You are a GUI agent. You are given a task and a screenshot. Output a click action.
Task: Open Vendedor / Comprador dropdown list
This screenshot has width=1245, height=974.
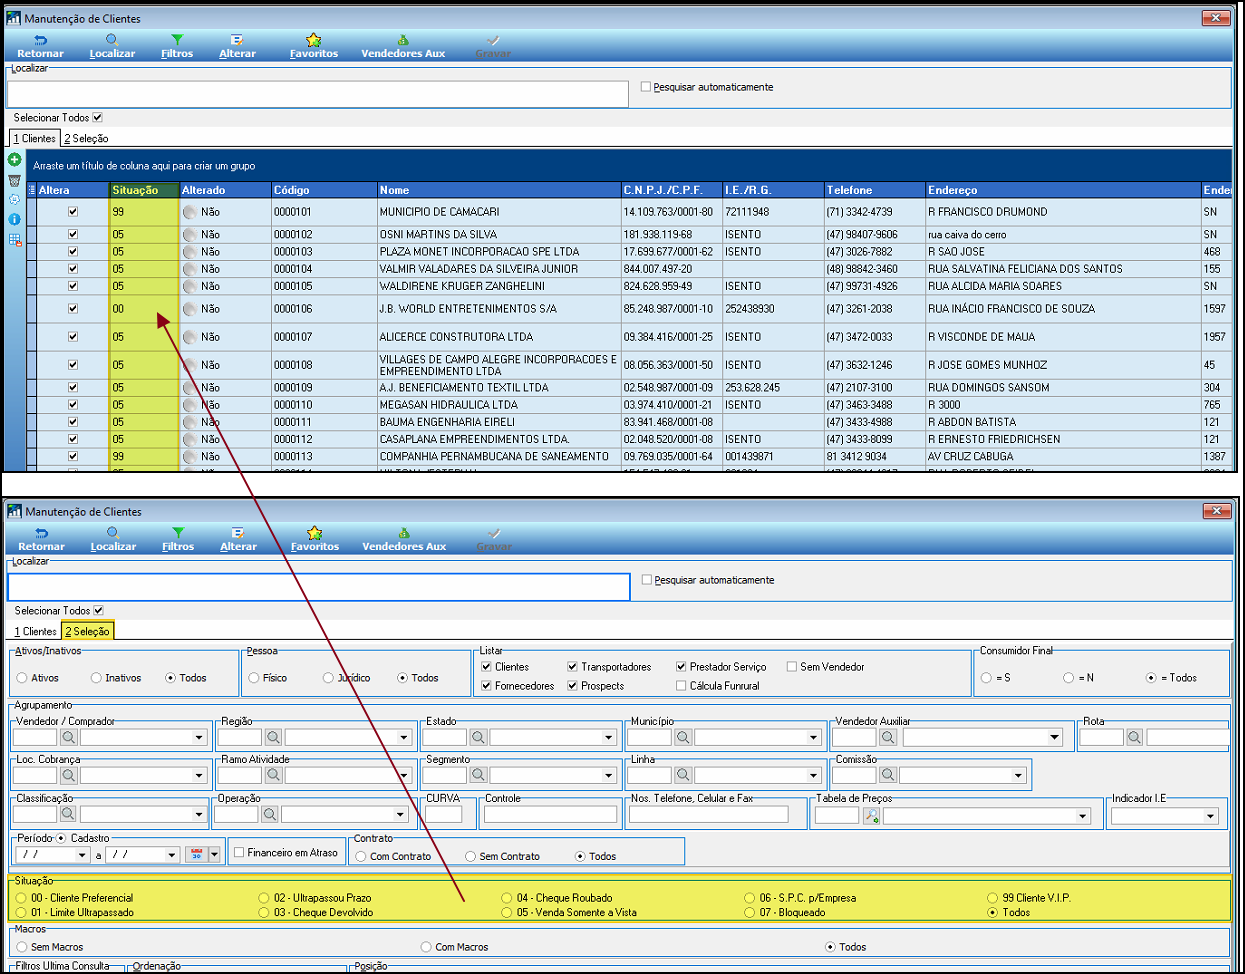coord(198,737)
